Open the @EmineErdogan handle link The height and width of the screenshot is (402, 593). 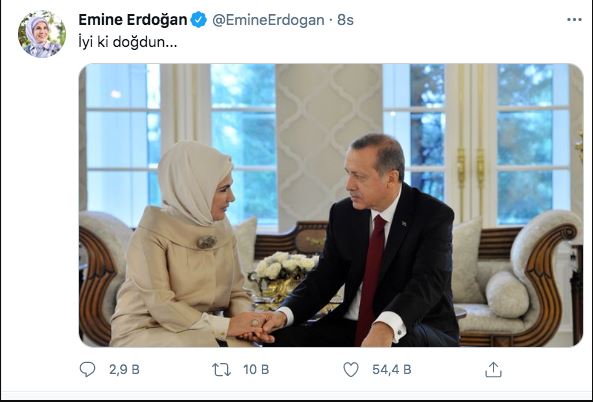268,20
